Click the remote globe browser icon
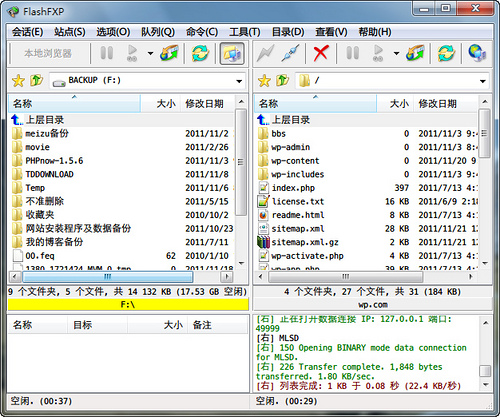This screenshot has height=417, width=500. [x=477, y=53]
